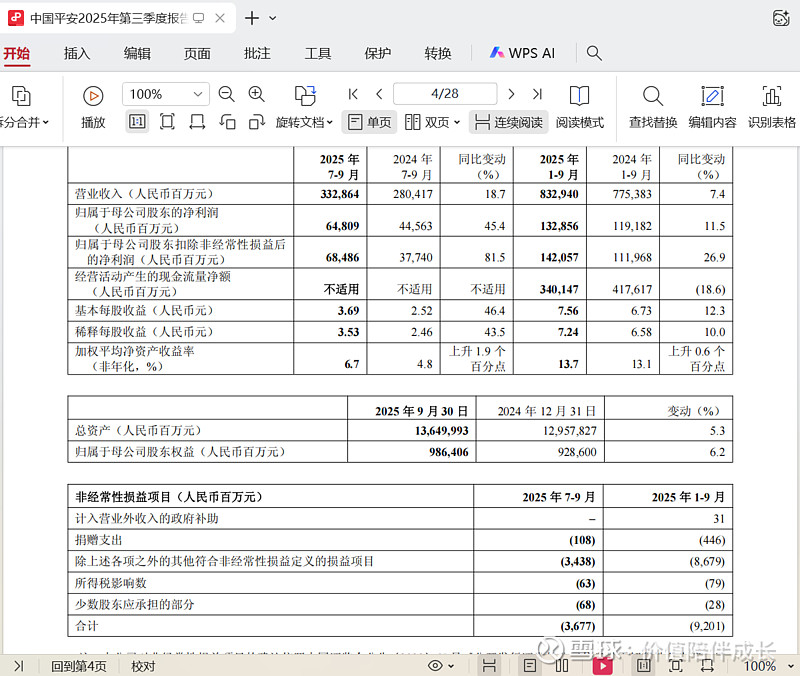Image resolution: width=800 pixels, height=676 pixels.
Task: Switch to the 批注 tab
Action: (257, 53)
